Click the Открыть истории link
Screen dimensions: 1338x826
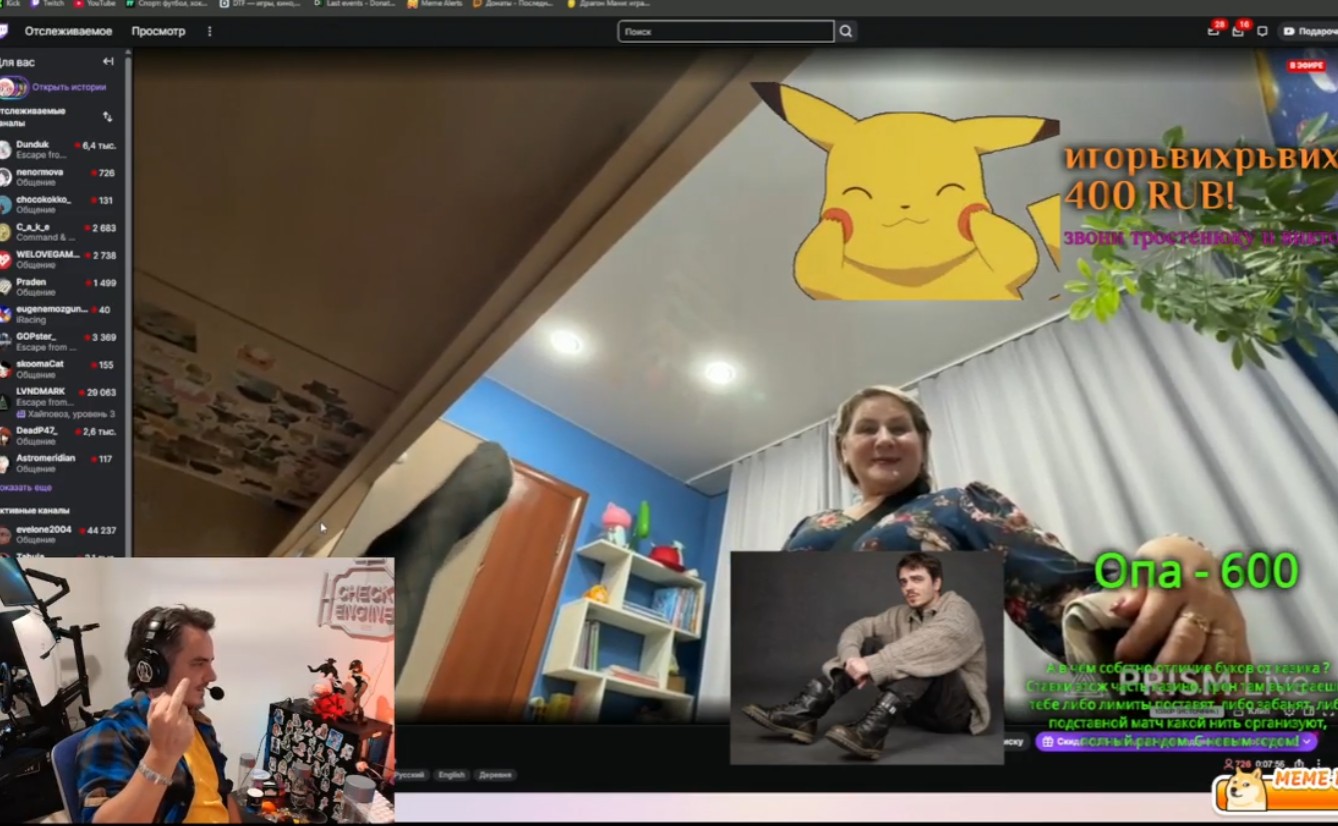point(69,87)
